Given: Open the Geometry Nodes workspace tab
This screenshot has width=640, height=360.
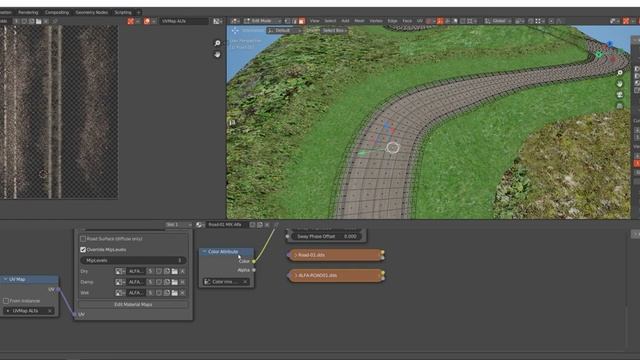Looking at the screenshot, I should click(91, 12).
